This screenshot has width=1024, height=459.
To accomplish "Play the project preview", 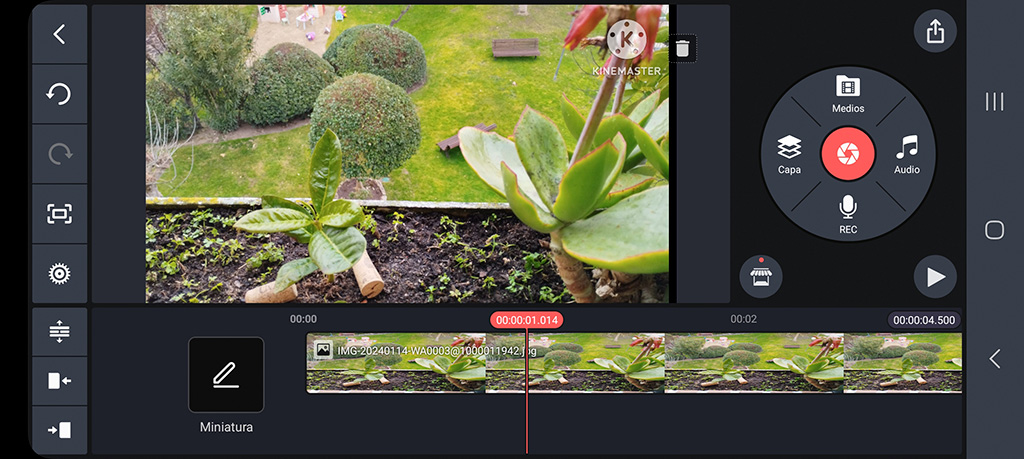I will click(935, 277).
